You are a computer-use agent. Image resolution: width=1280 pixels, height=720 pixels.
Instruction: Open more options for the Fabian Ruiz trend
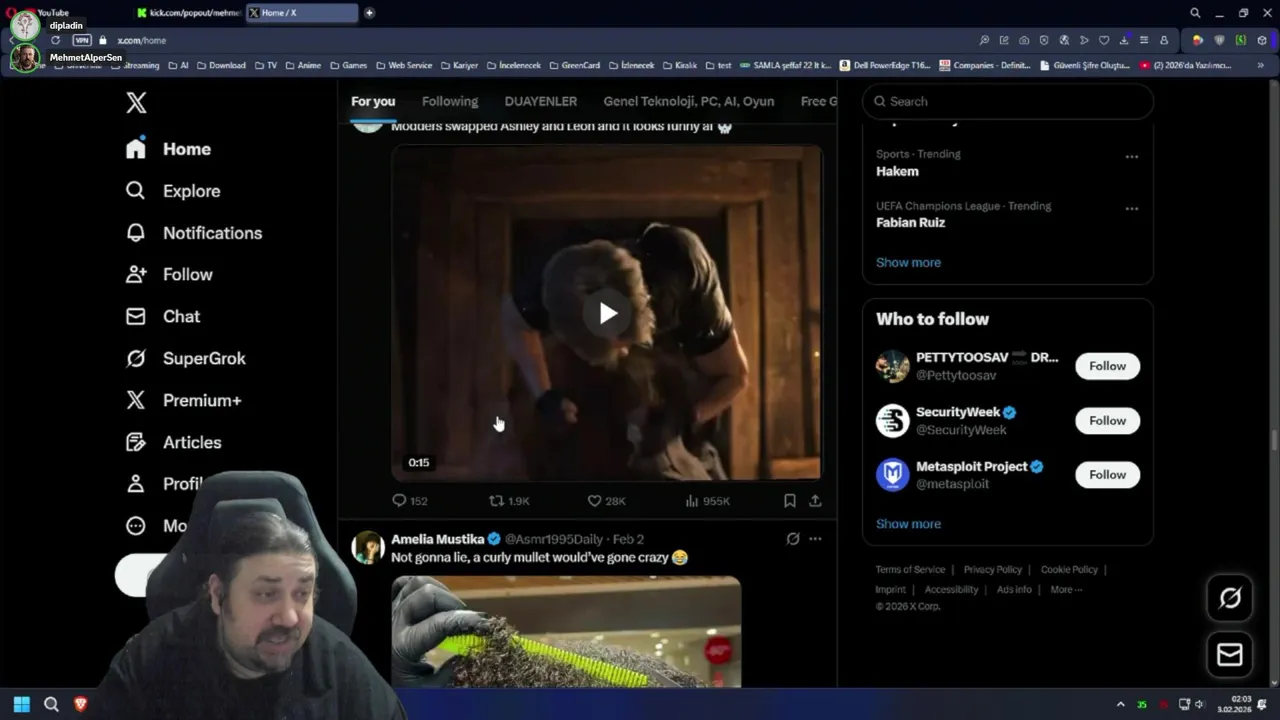click(1132, 209)
